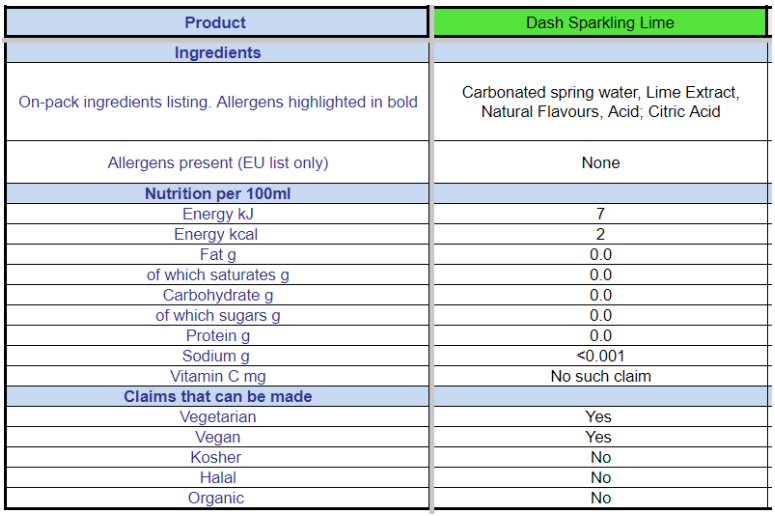The height and width of the screenshot is (516, 775).
Task: Click the green Dash Sparkling Lime cell
Action: (600, 22)
